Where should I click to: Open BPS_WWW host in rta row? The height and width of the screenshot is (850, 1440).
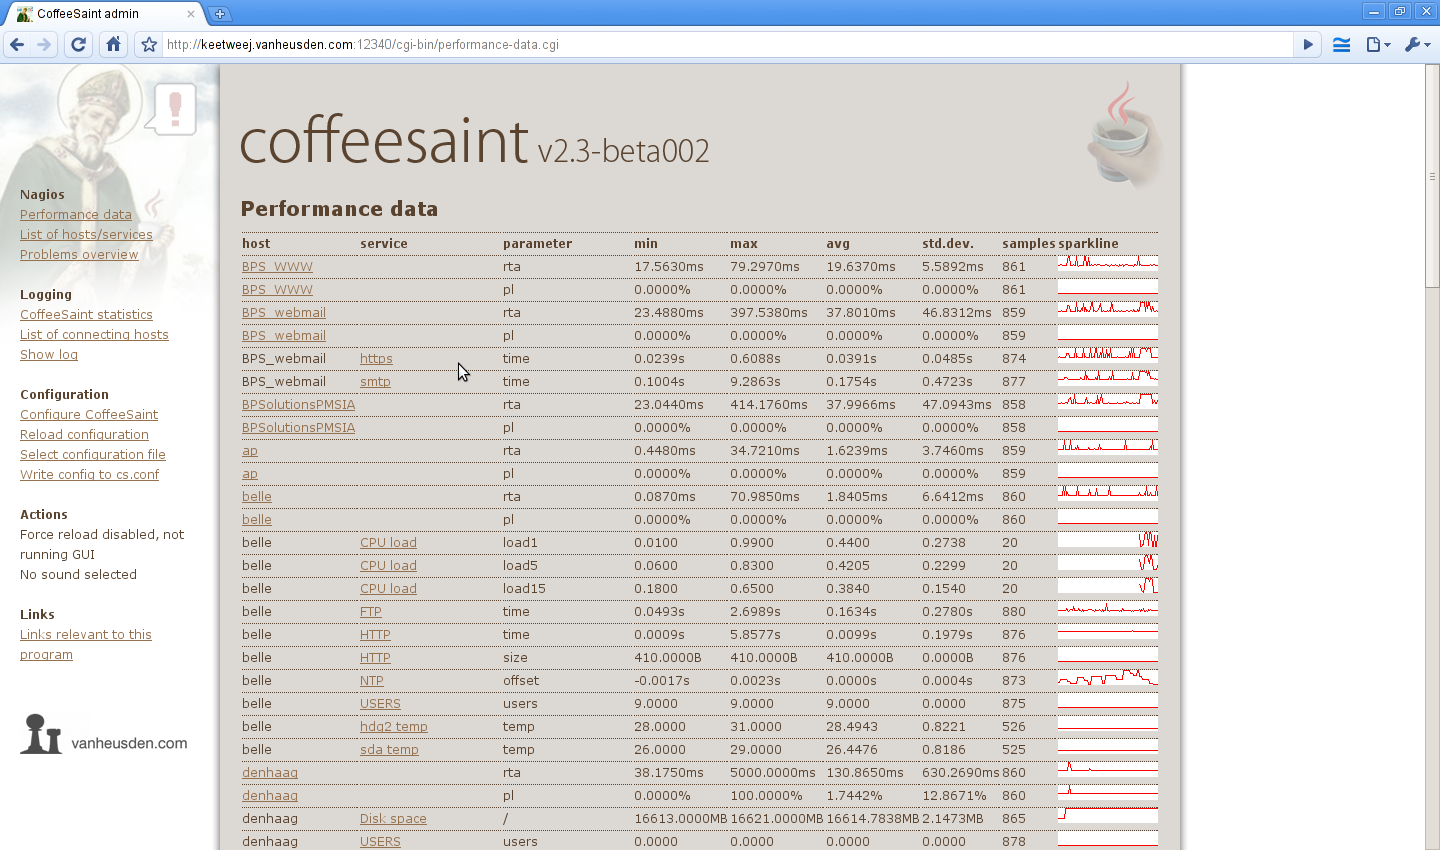point(277,267)
